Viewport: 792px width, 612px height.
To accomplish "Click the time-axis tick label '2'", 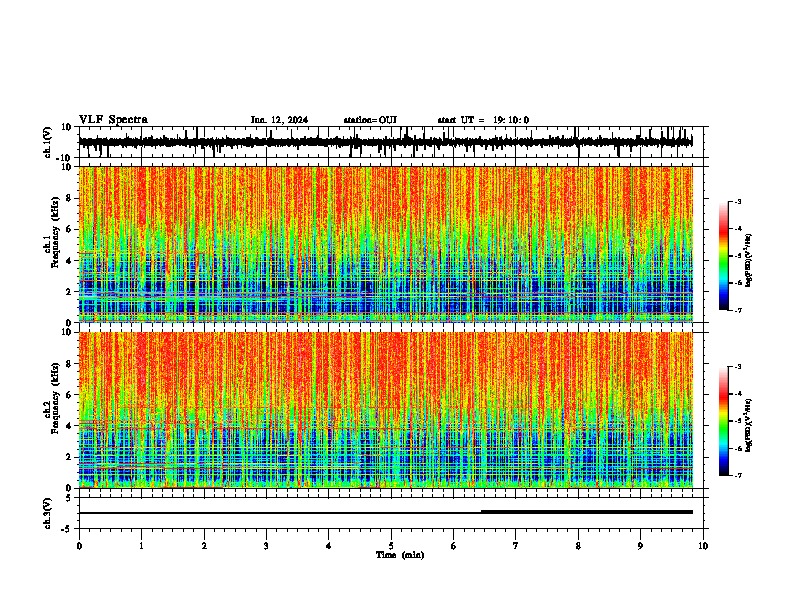I will pyautogui.click(x=204, y=546).
